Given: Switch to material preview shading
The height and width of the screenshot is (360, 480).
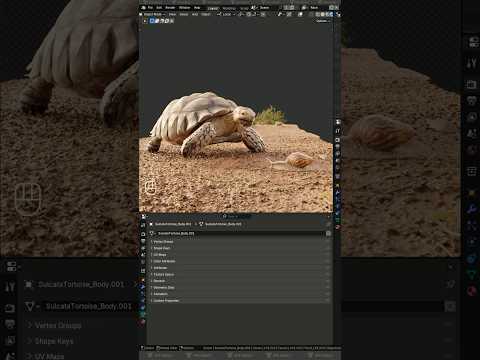Looking at the screenshot, I should [x=327, y=14].
